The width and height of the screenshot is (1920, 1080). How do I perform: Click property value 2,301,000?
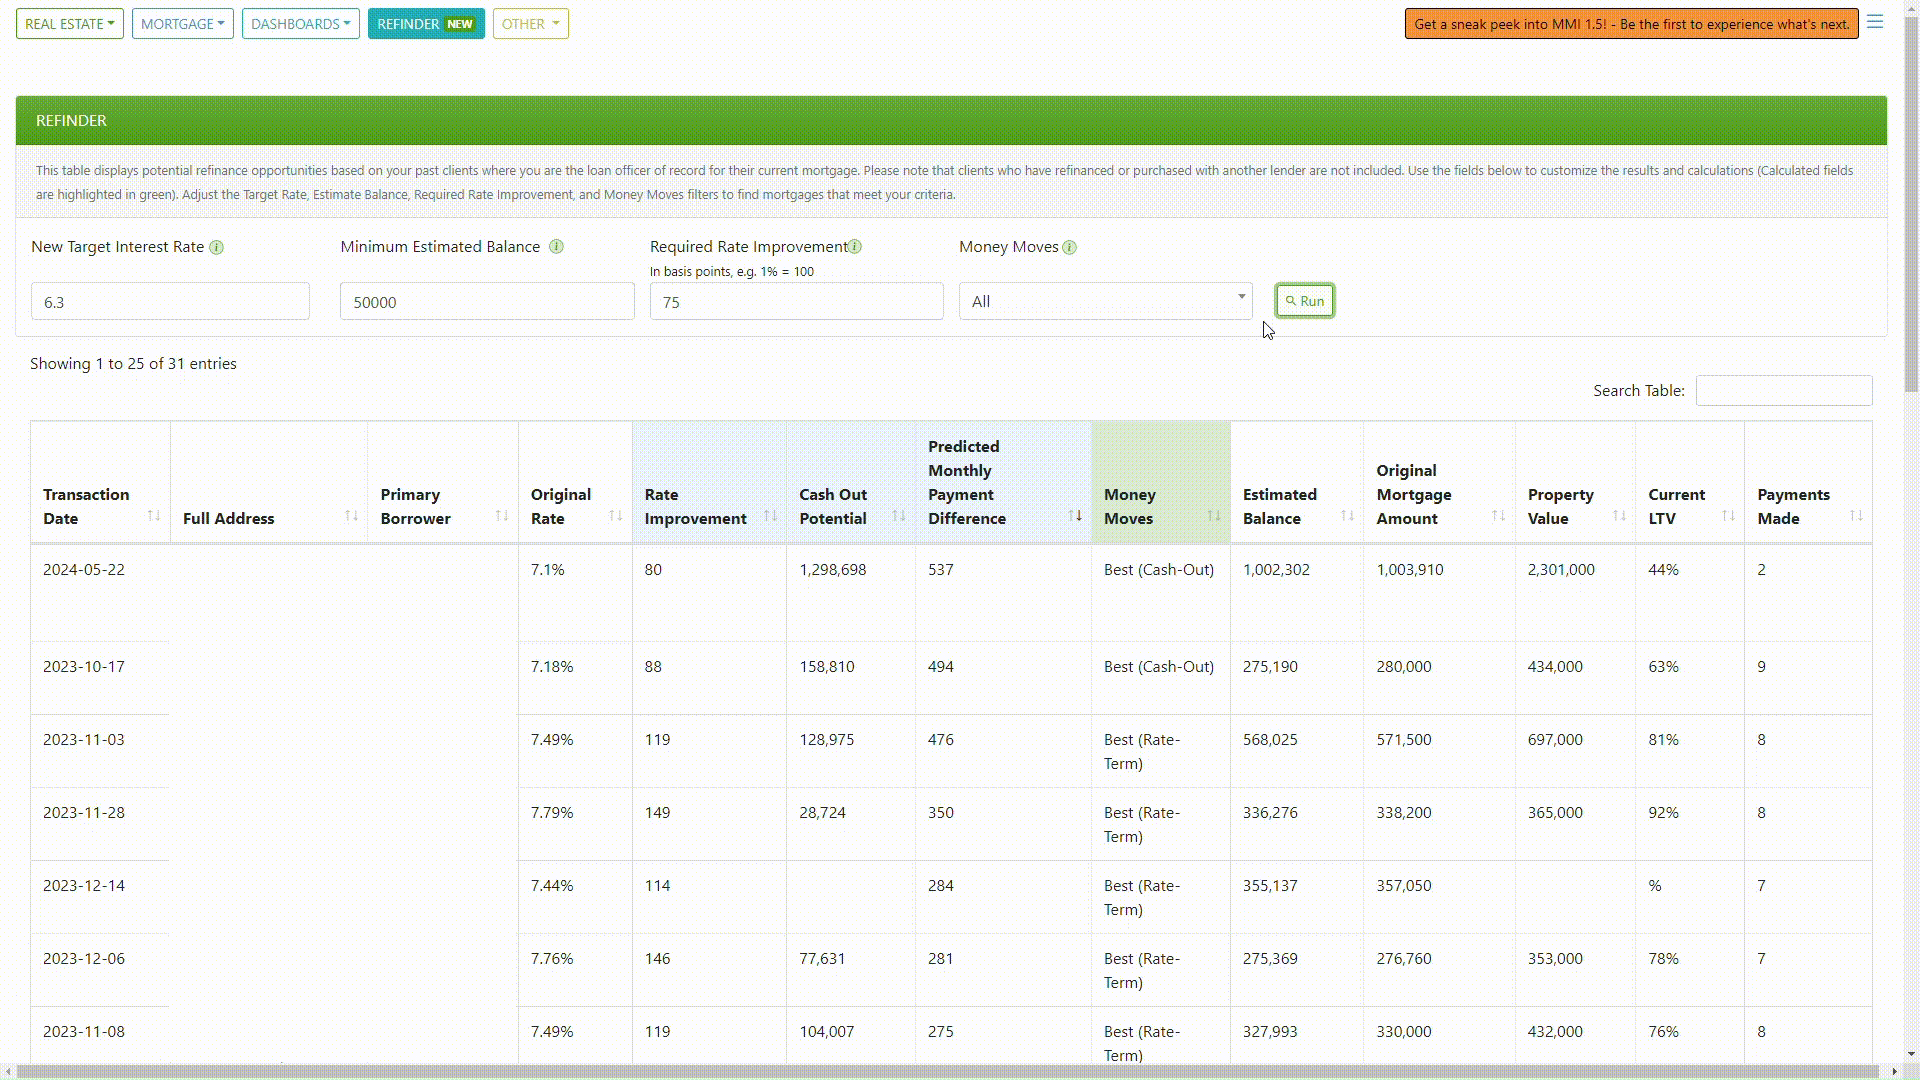[x=1561, y=570]
